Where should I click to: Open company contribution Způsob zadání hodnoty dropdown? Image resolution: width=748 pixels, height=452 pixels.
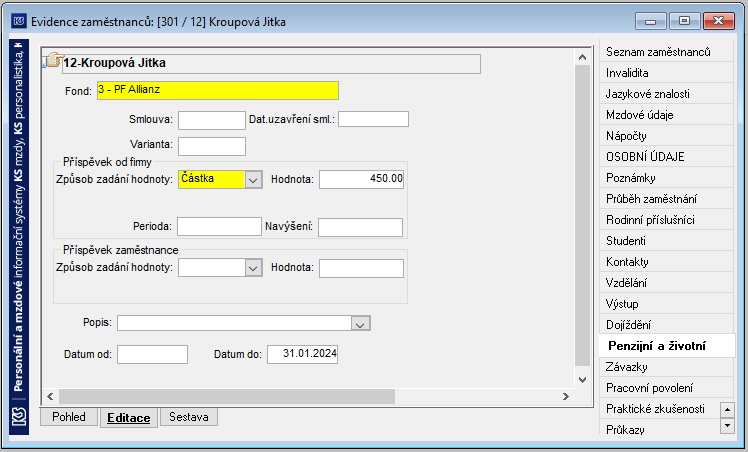253,180
